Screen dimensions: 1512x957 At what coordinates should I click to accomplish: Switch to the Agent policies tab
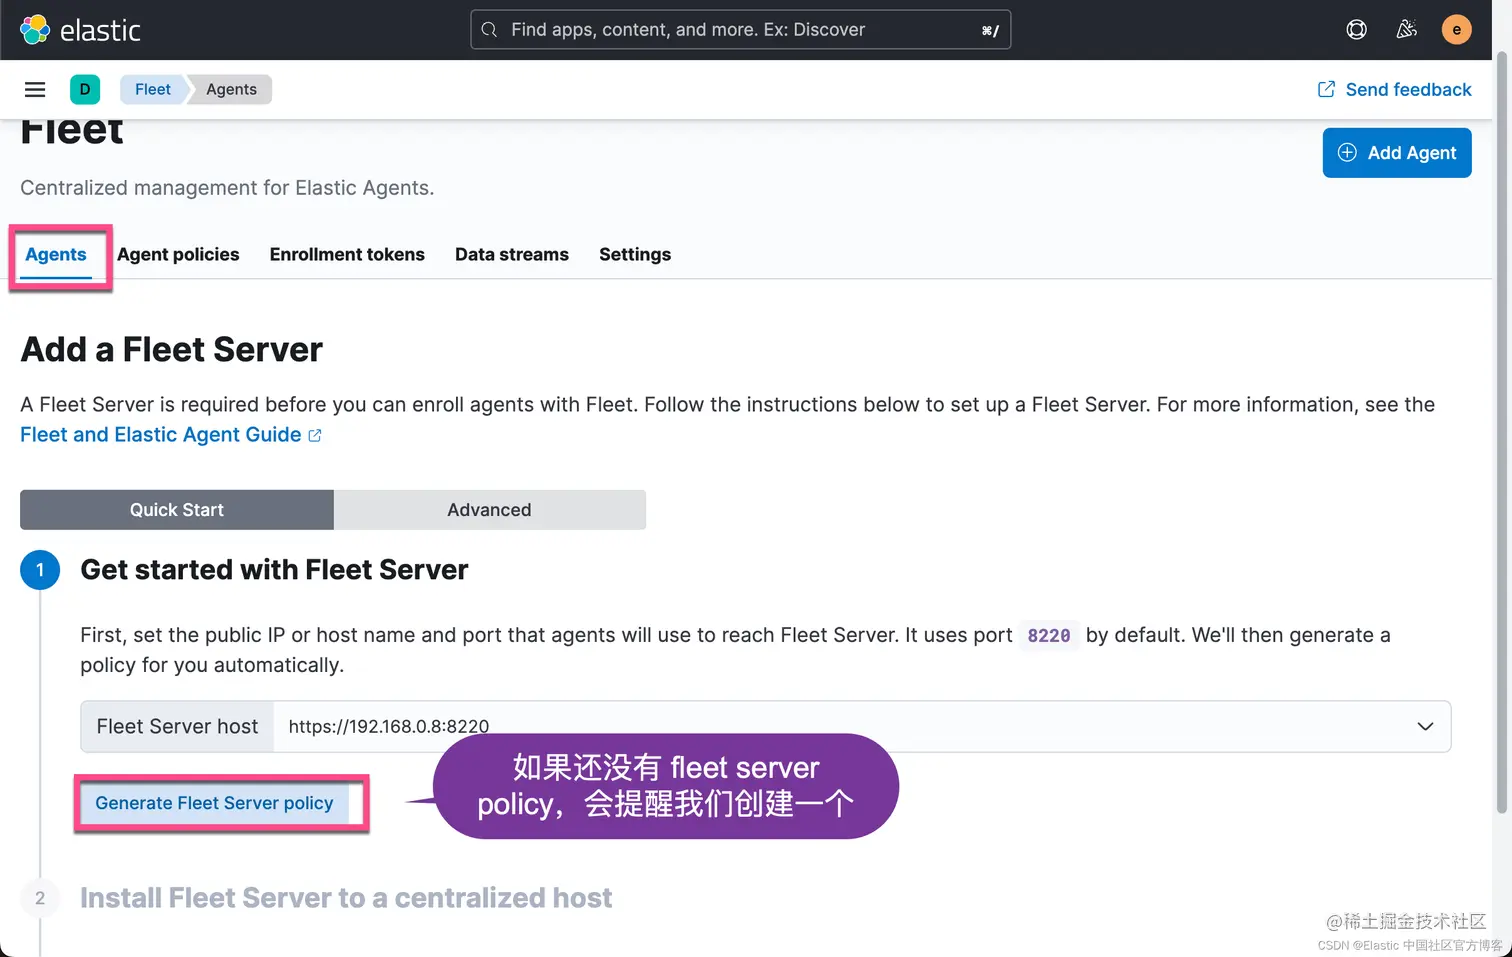[178, 255]
